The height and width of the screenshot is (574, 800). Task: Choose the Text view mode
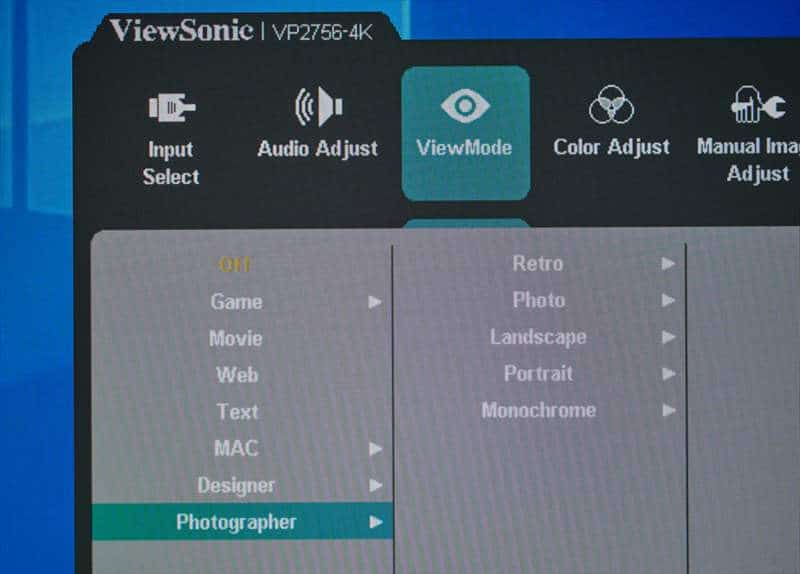tap(238, 412)
